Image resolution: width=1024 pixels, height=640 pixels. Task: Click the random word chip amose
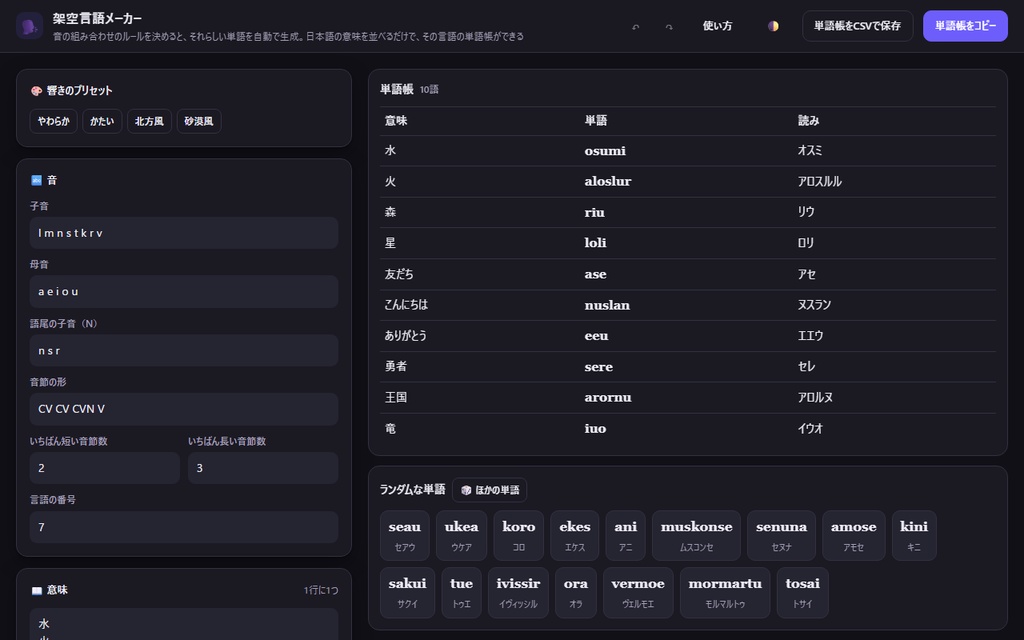click(x=854, y=536)
